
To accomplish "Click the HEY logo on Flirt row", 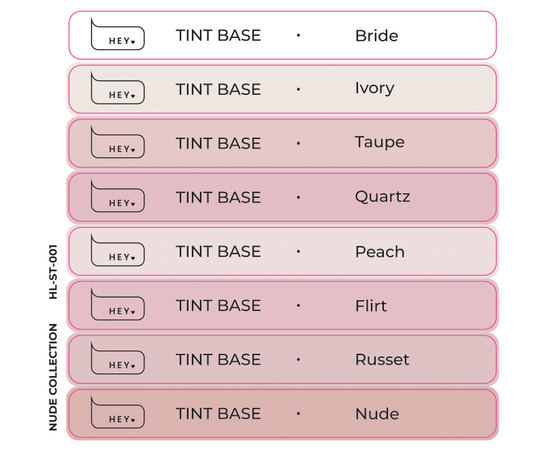I will point(118,304).
